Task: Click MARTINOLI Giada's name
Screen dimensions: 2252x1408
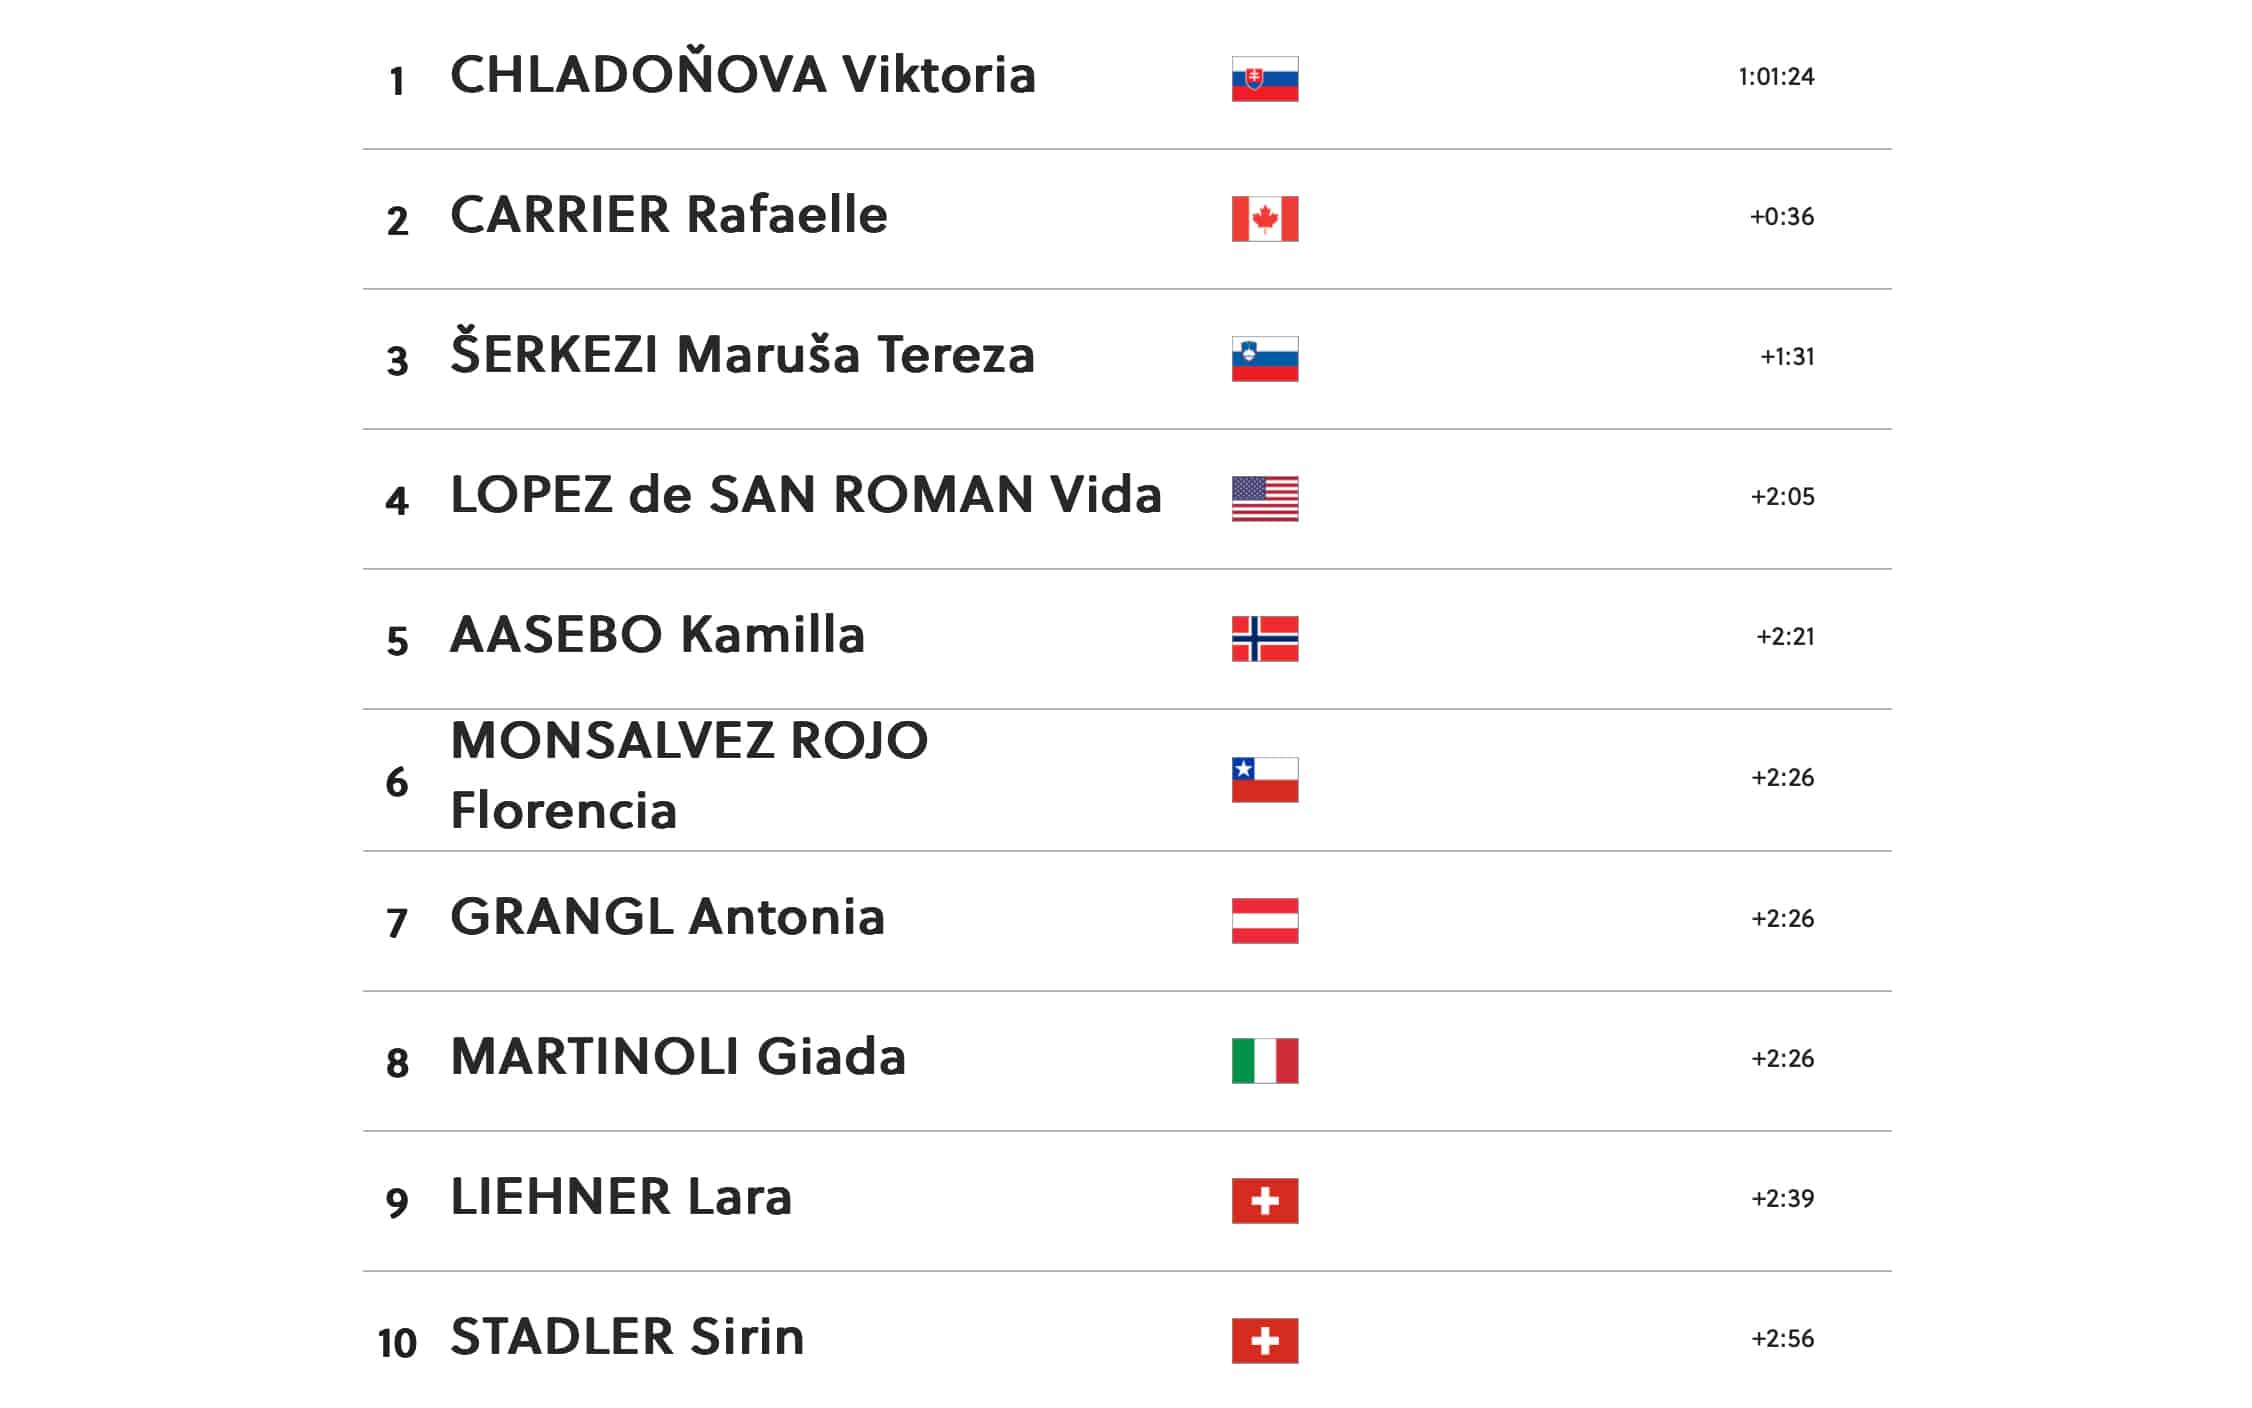Action: (x=678, y=1058)
